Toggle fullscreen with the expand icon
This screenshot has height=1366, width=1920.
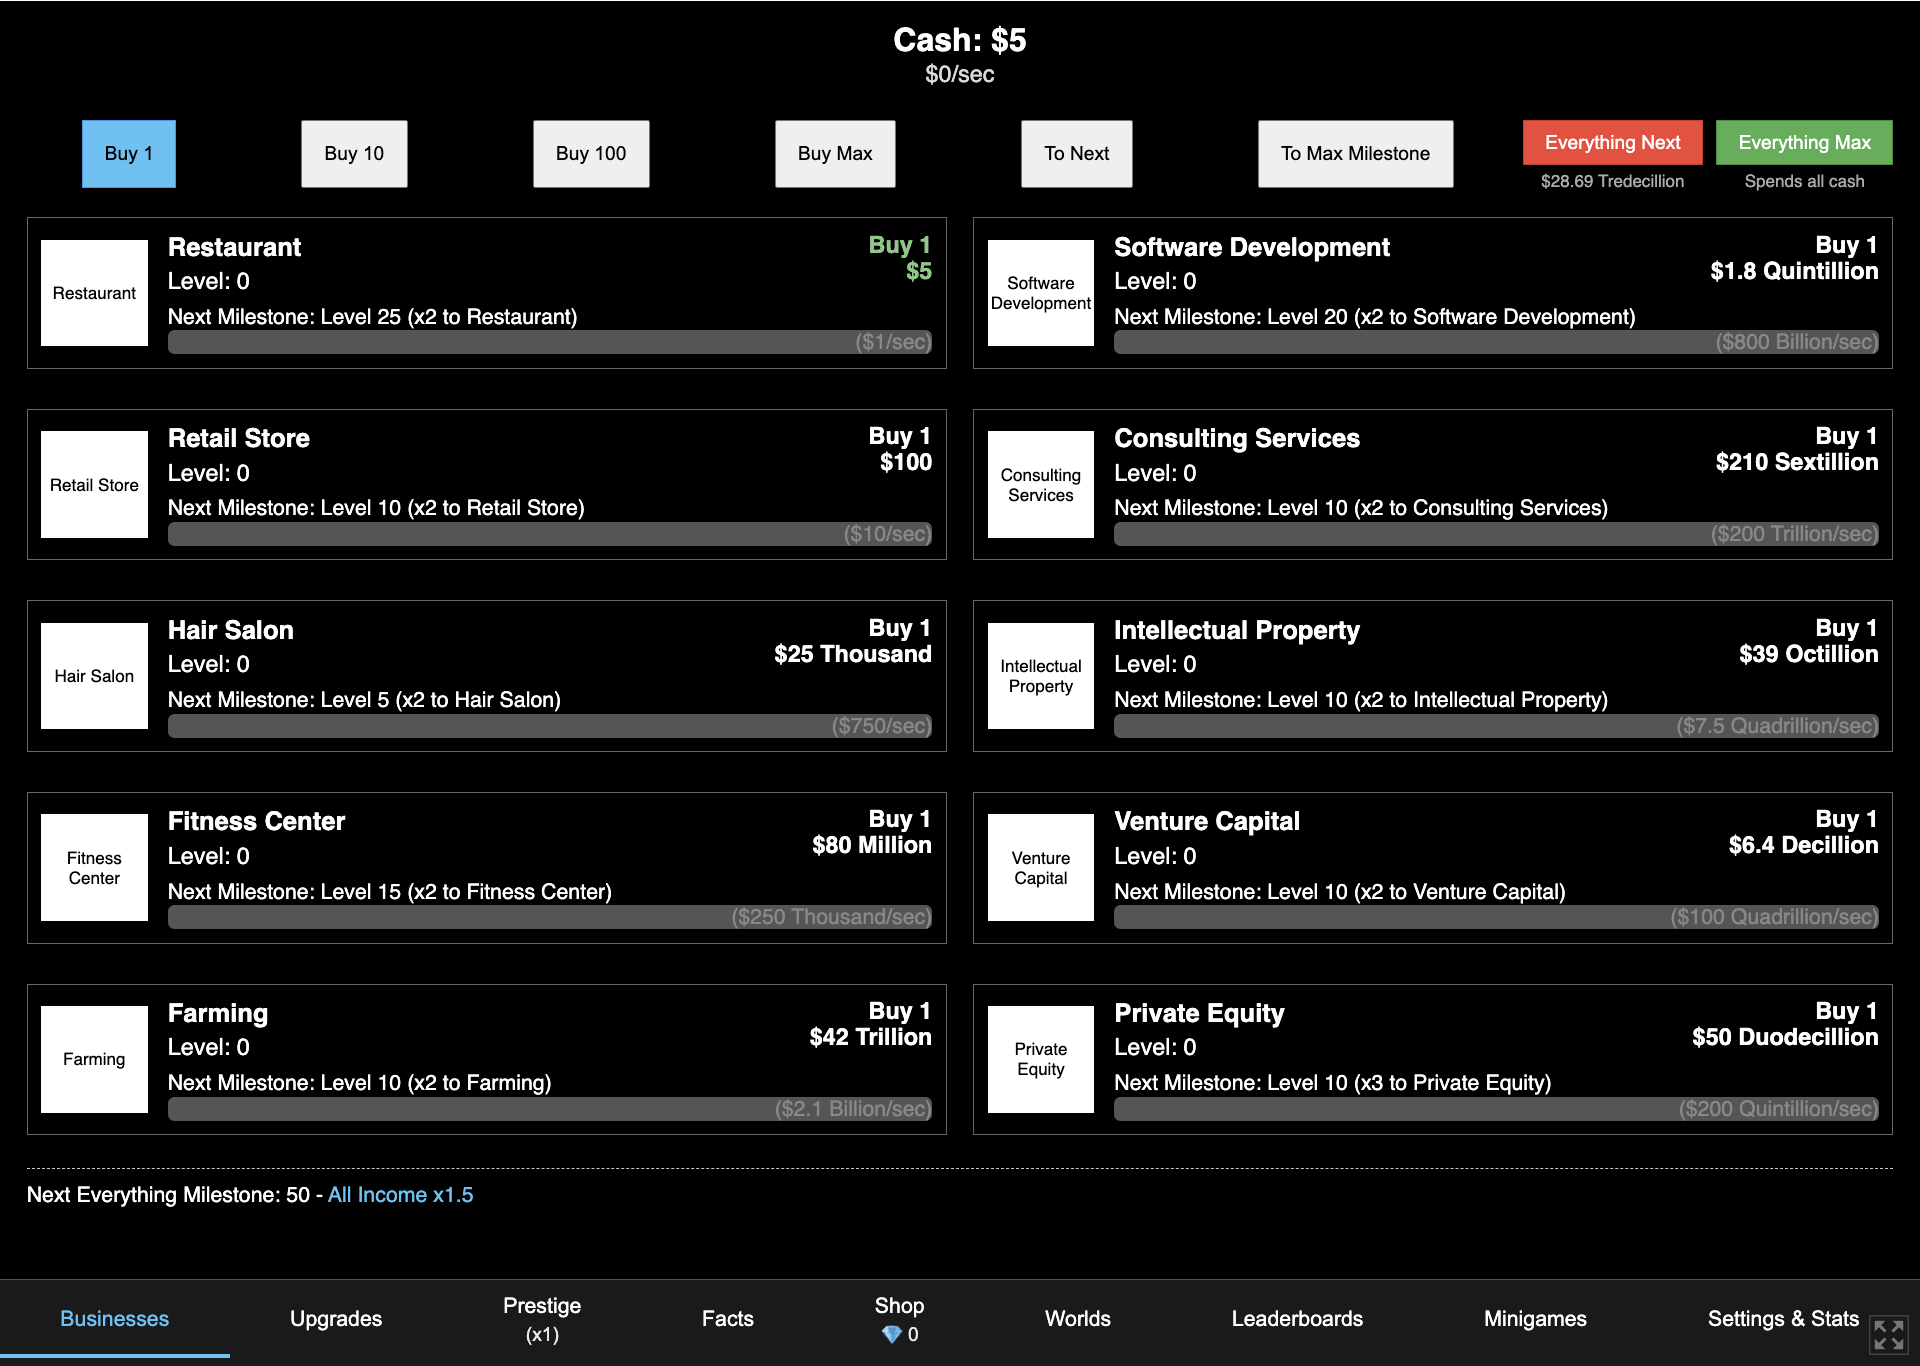[x=1888, y=1335]
